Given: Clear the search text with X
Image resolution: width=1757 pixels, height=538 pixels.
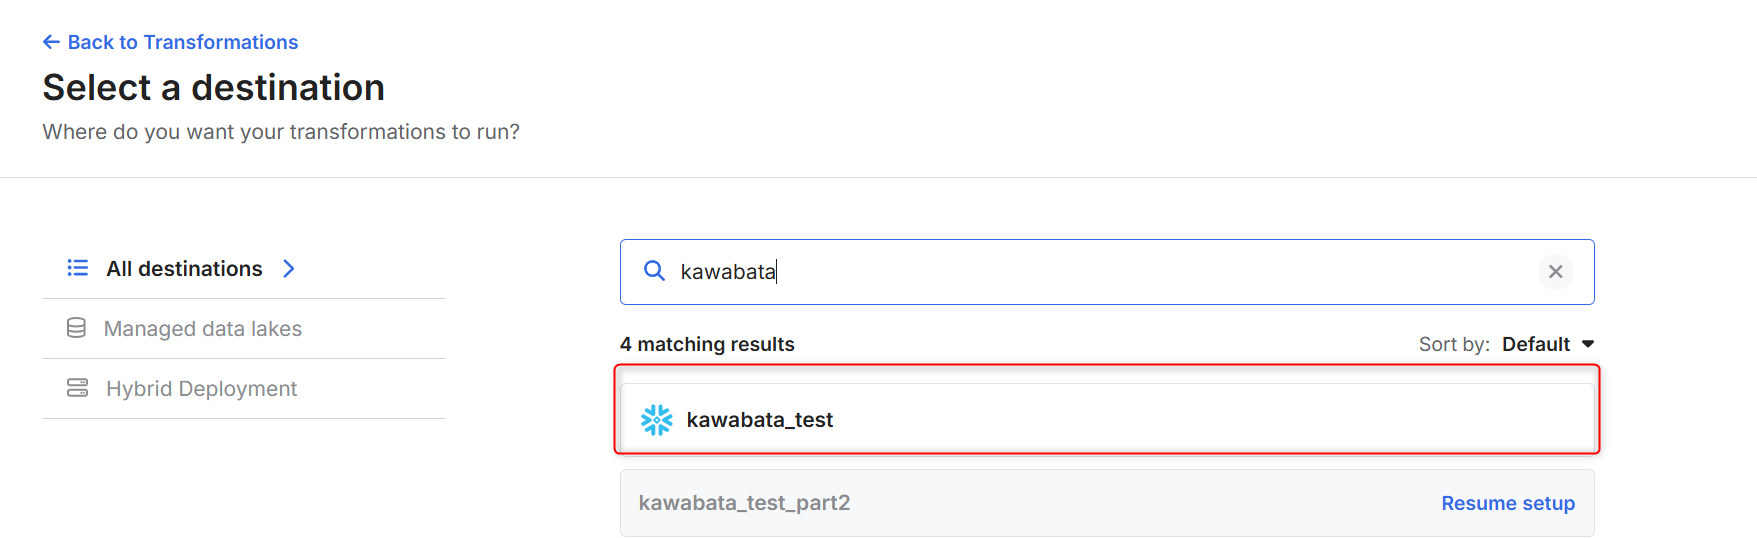Looking at the screenshot, I should (1555, 272).
